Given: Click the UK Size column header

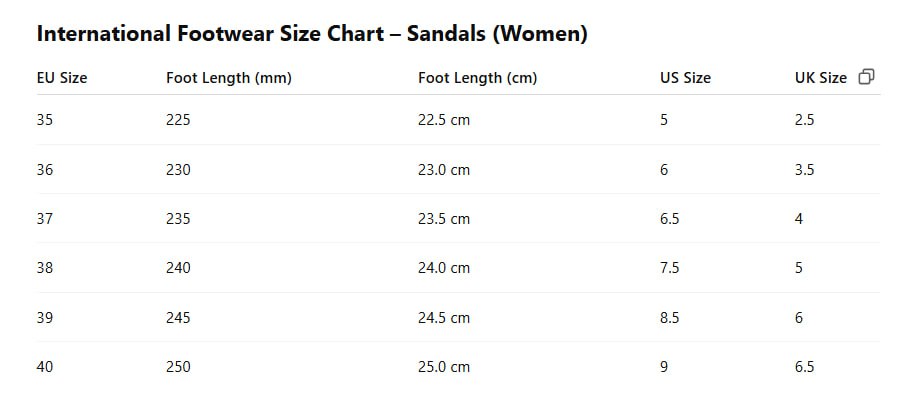Looking at the screenshot, I should [x=821, y=78].
